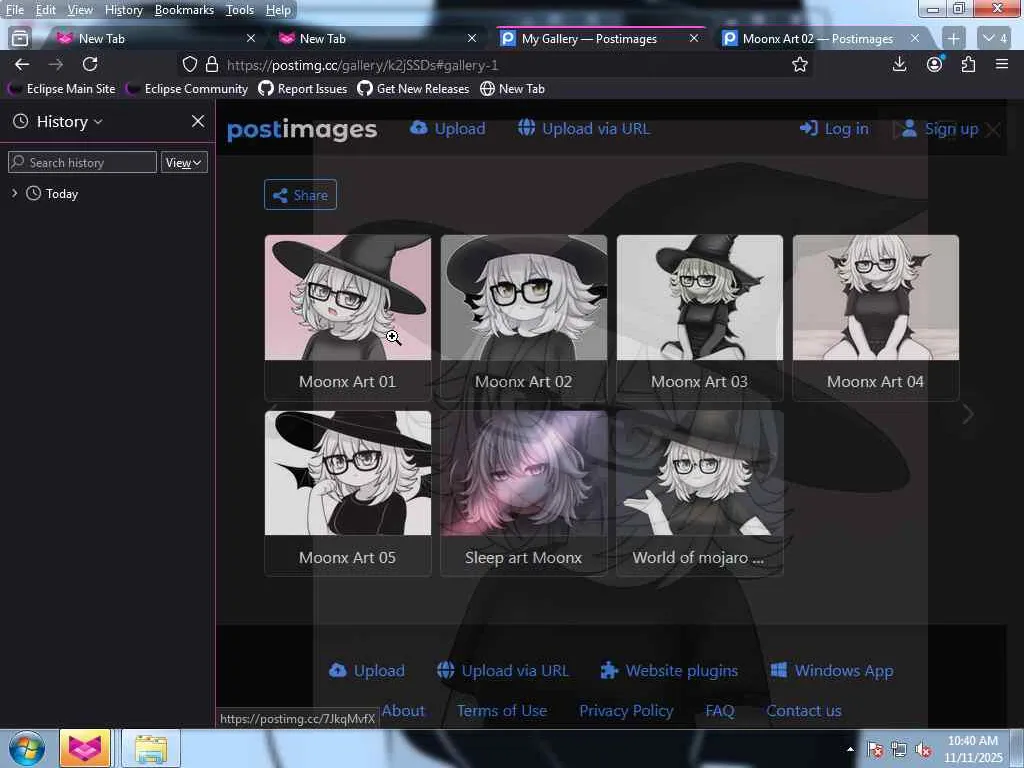Screen dimensions: 1024x768
Task: Open the File menu
Action: click(15, 10)
